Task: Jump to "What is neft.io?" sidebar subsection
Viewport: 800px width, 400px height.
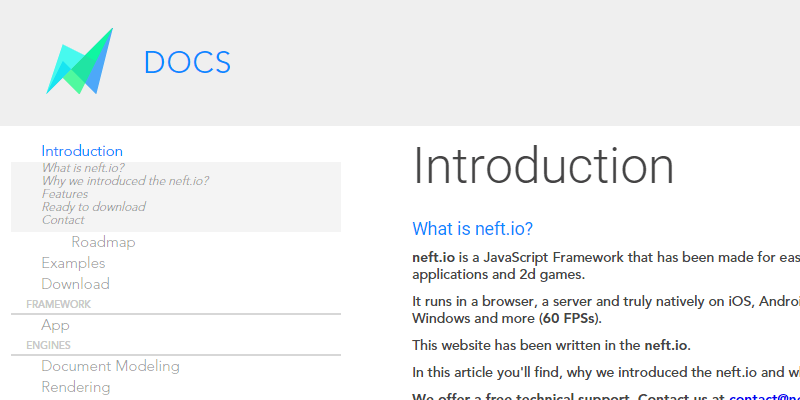Action: (x=83, y=168)
